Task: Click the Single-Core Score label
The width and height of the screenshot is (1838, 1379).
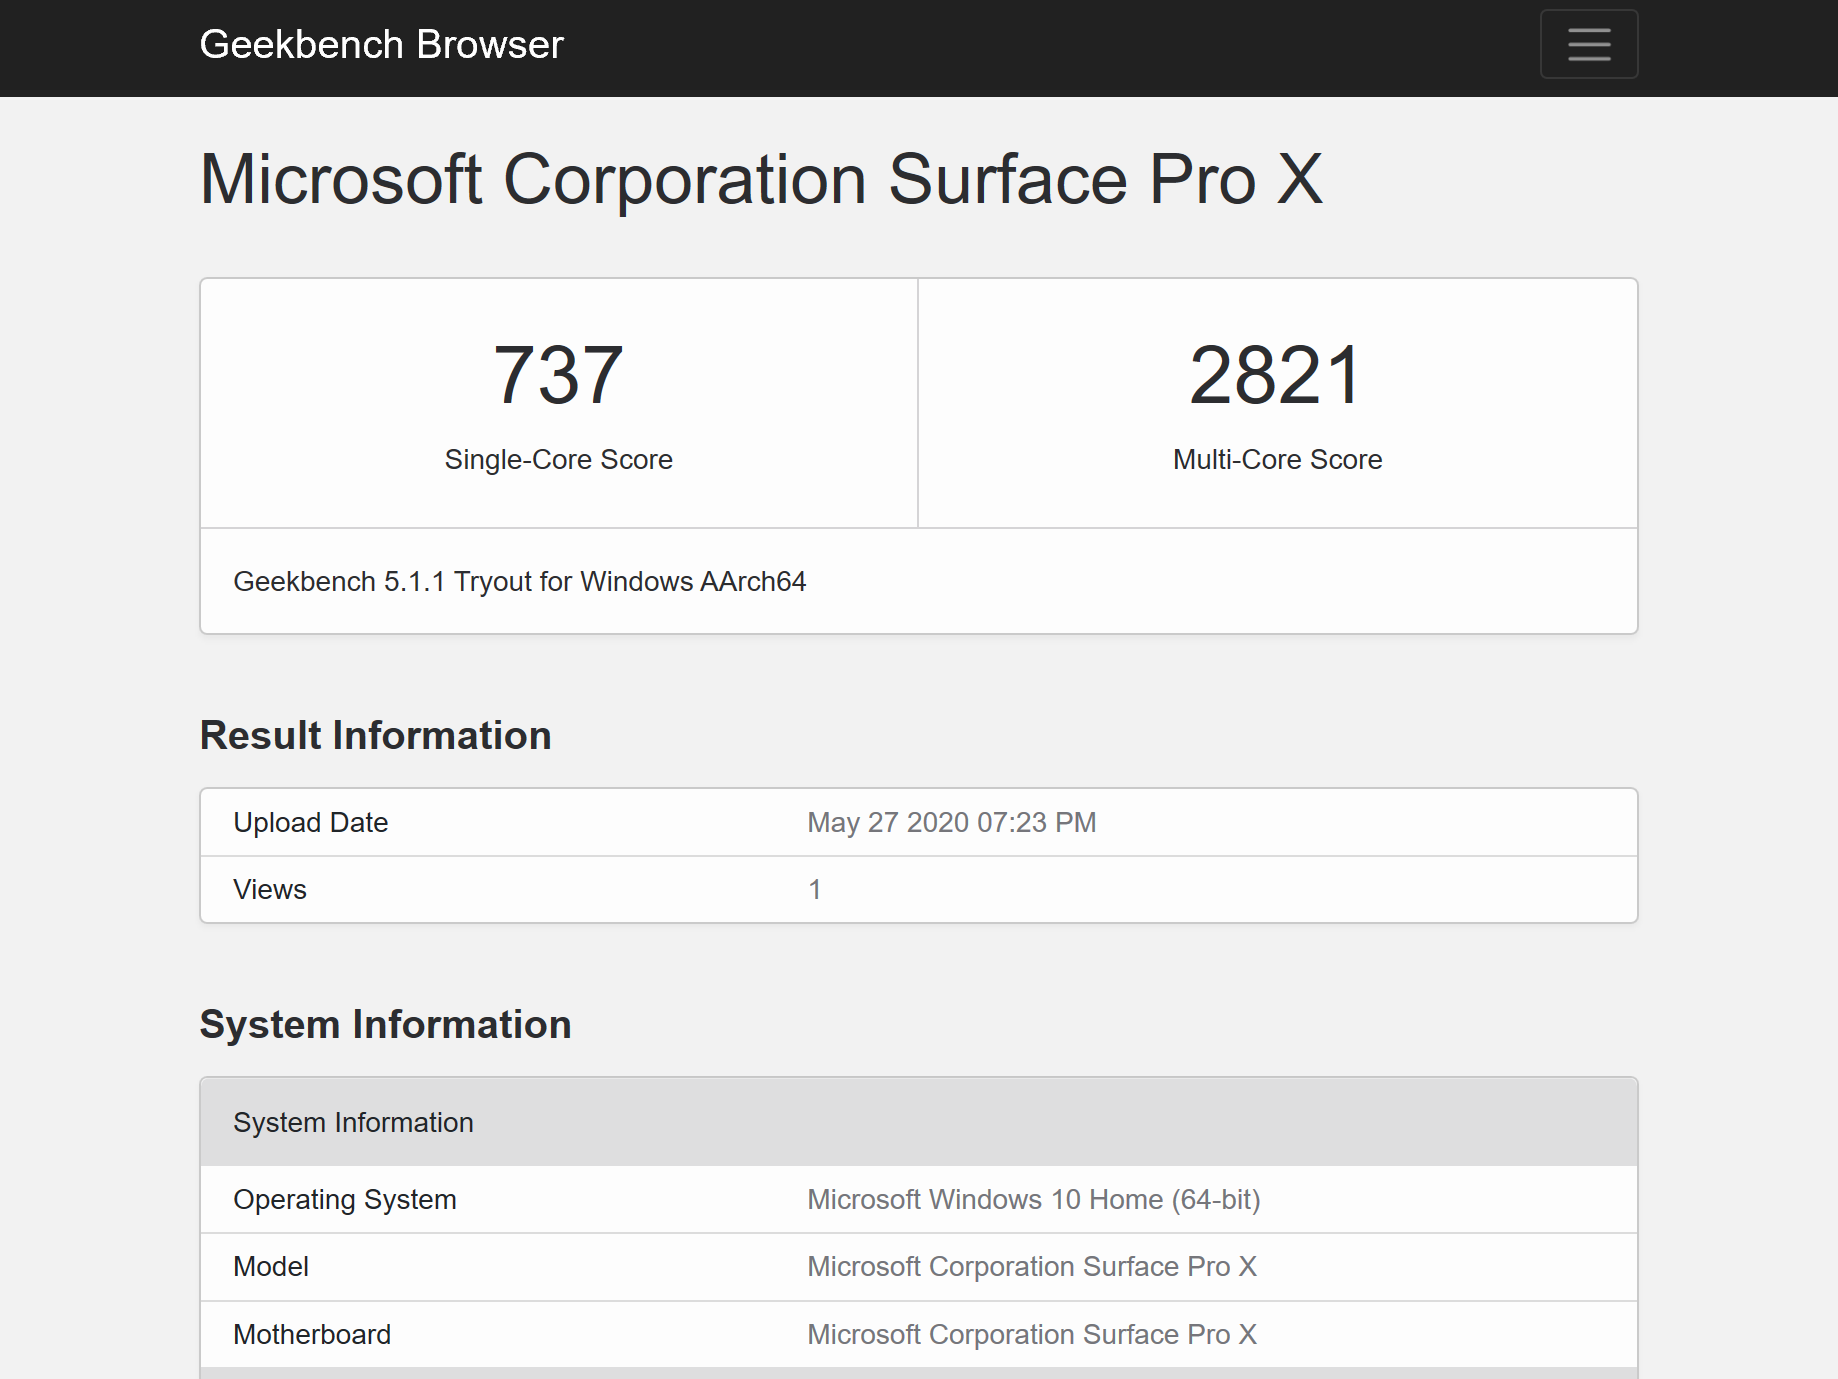Action: tap(558, 459)
